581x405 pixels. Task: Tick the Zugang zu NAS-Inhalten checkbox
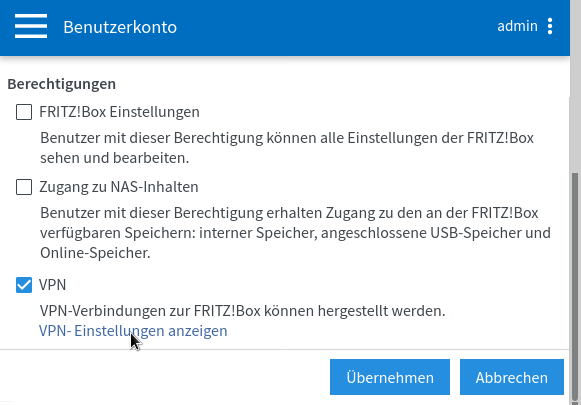coord(24,187)
